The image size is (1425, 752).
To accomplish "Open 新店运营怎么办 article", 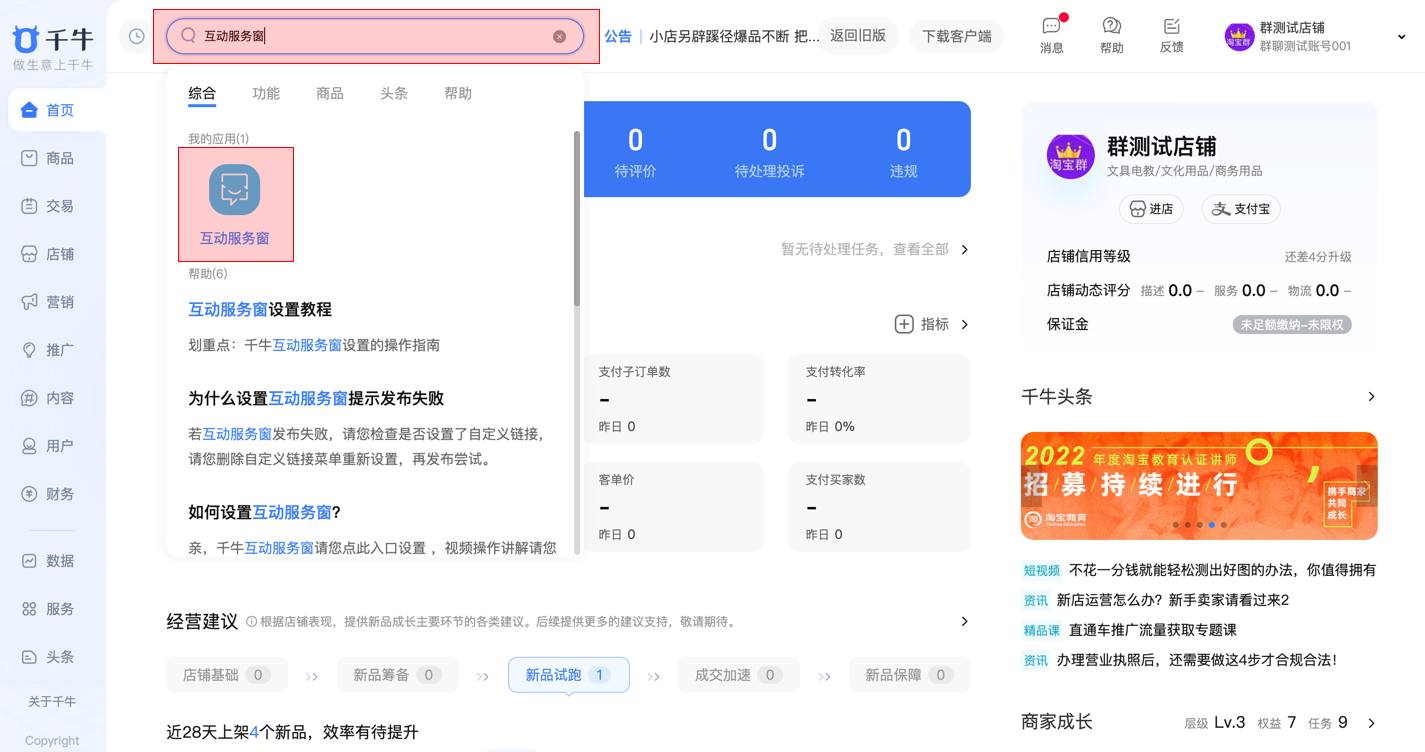I will 1173,600.
